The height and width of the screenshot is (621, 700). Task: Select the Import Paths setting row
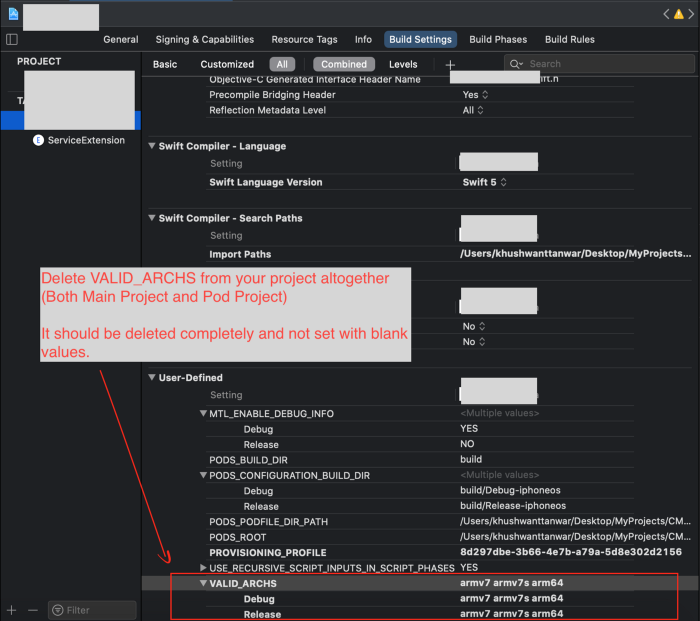[420, 254]
